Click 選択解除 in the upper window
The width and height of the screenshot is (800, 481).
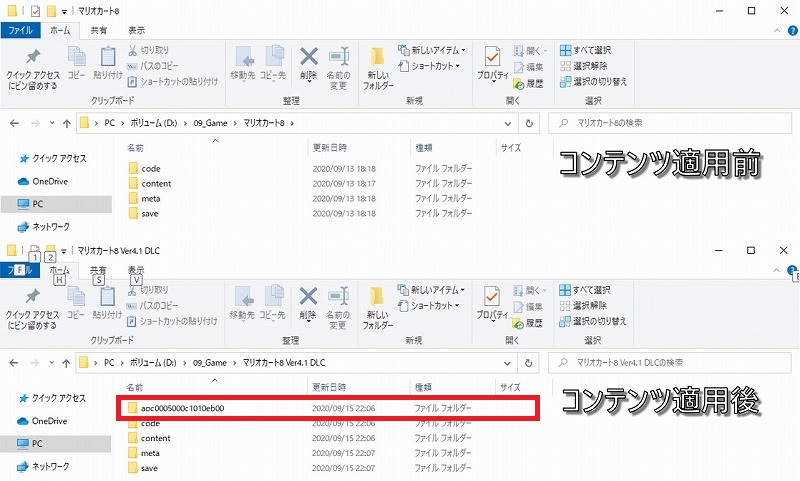tap(584, 66)
